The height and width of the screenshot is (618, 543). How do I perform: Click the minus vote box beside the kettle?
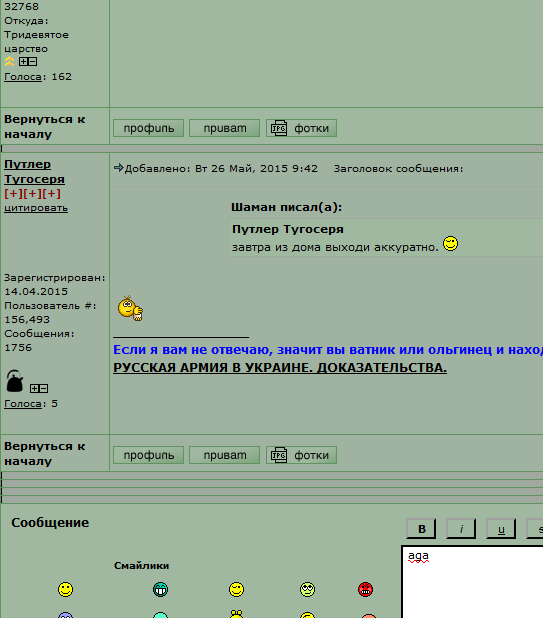coord(44,389)
